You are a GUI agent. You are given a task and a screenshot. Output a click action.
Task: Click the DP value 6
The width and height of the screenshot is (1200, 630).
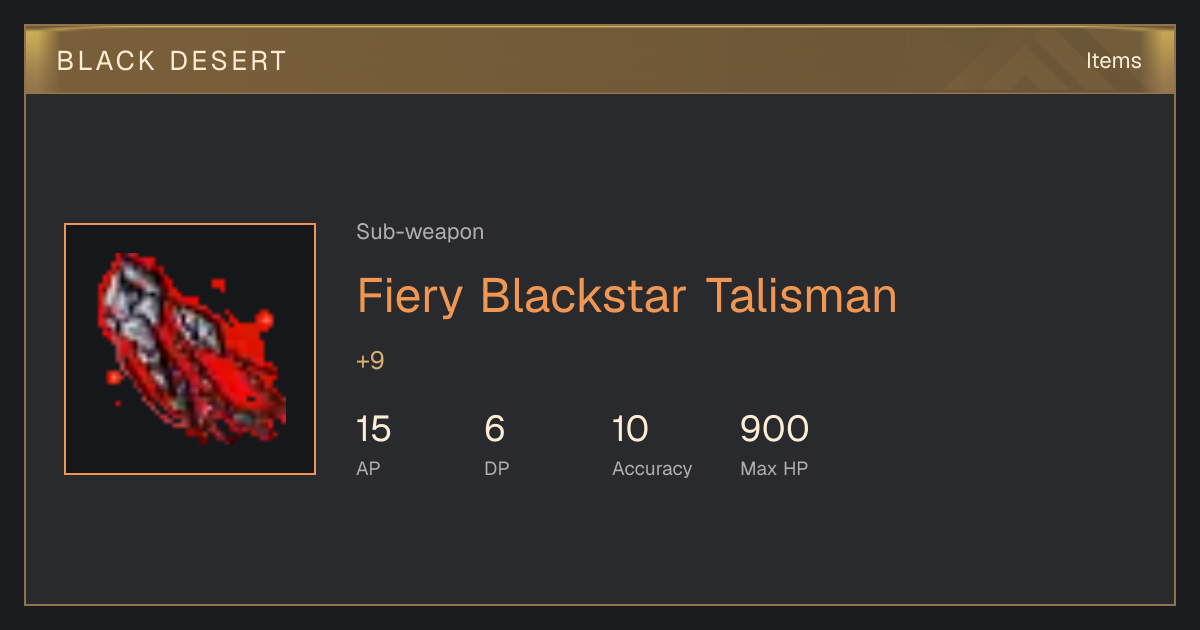(x=494, y=430)
